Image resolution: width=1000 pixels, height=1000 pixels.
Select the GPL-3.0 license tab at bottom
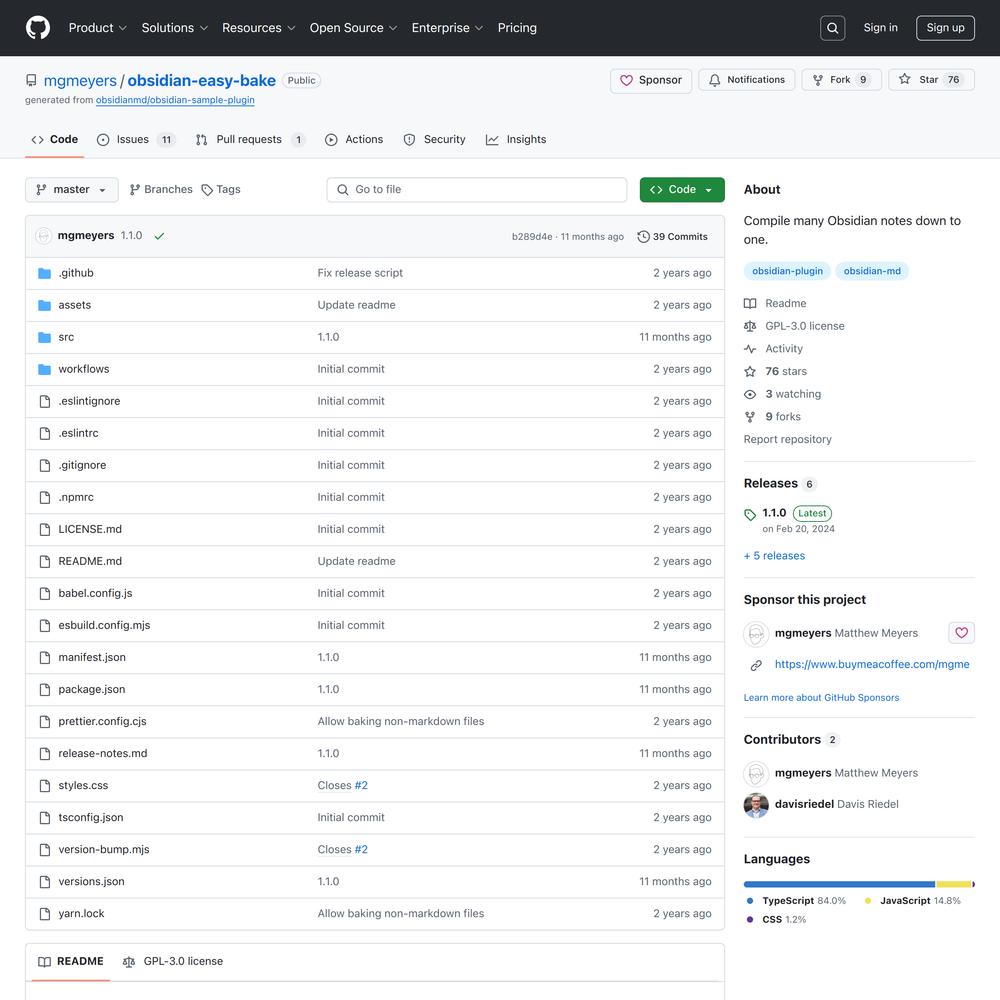point(173,962)
